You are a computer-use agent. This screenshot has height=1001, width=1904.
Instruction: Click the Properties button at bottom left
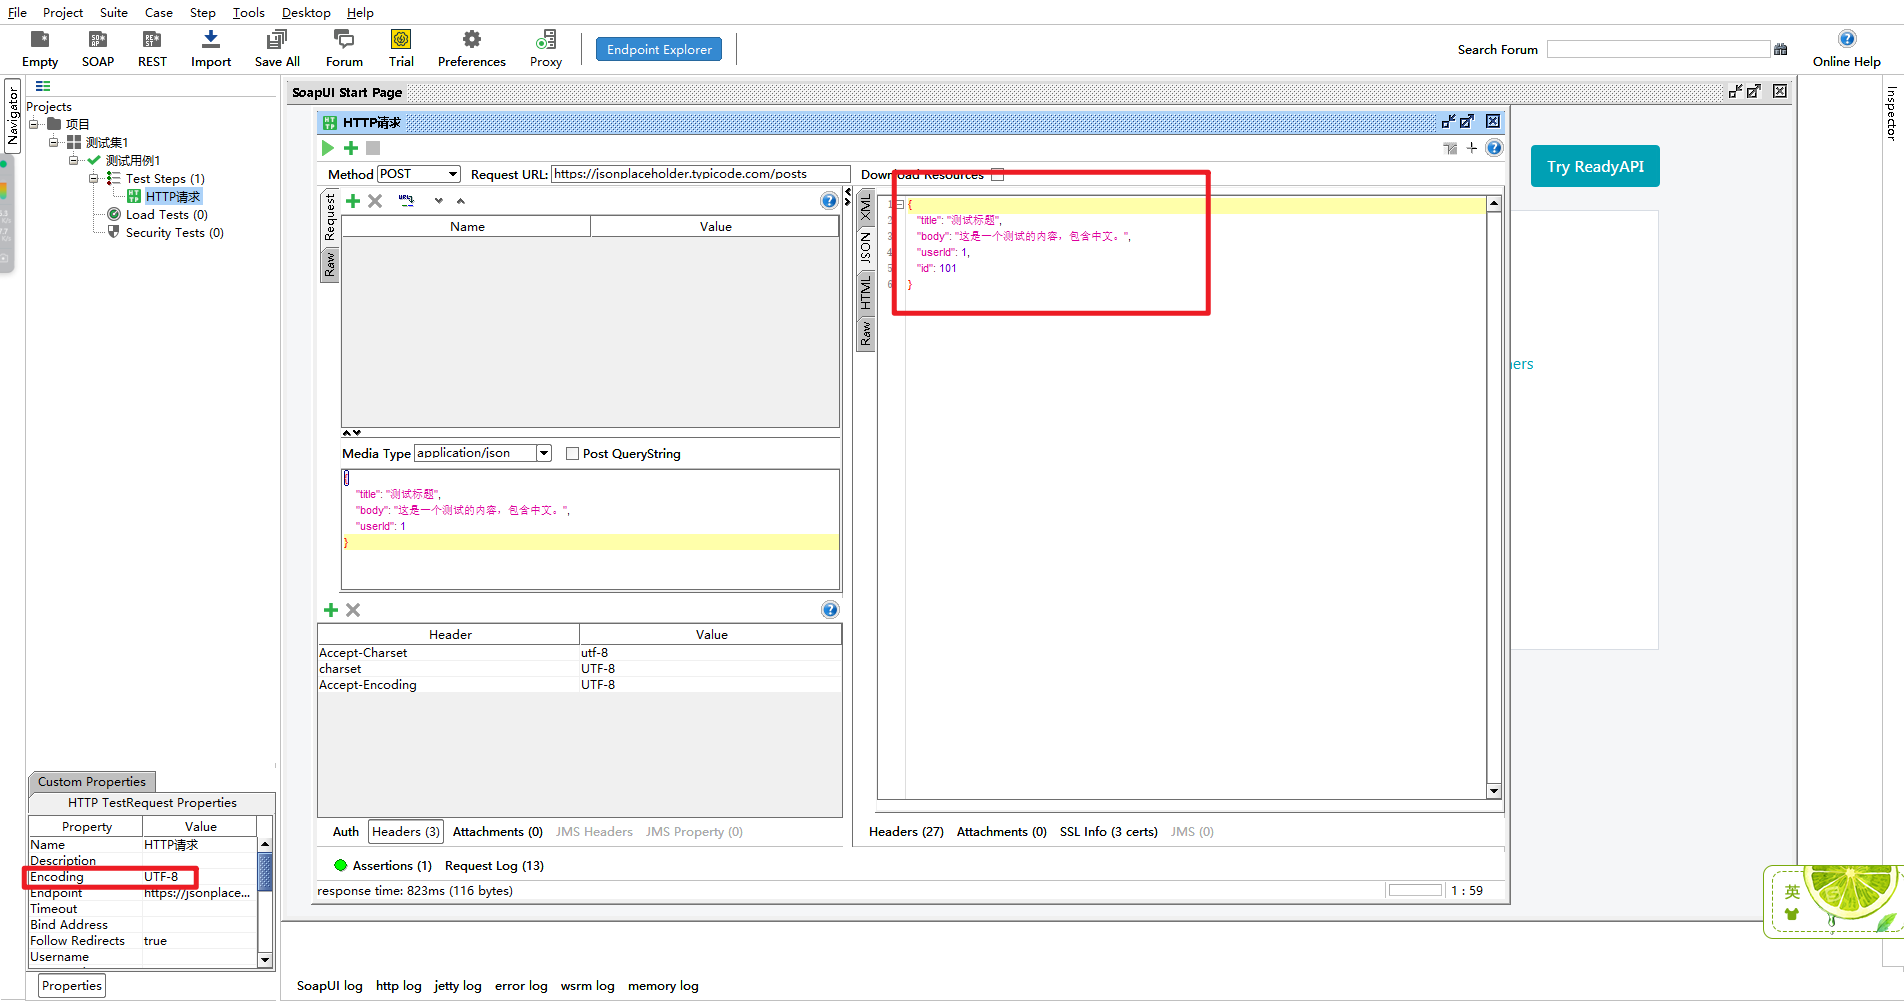point(72,986)
